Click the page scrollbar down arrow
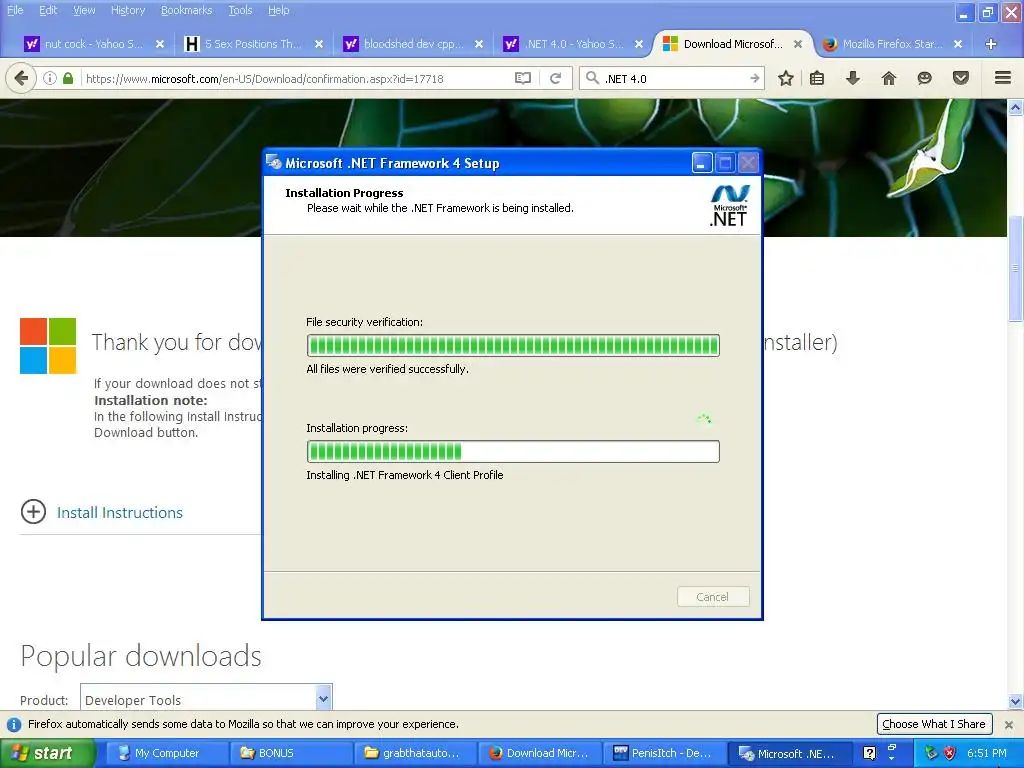The image size is (1024, 768). tap(1015, 702)
